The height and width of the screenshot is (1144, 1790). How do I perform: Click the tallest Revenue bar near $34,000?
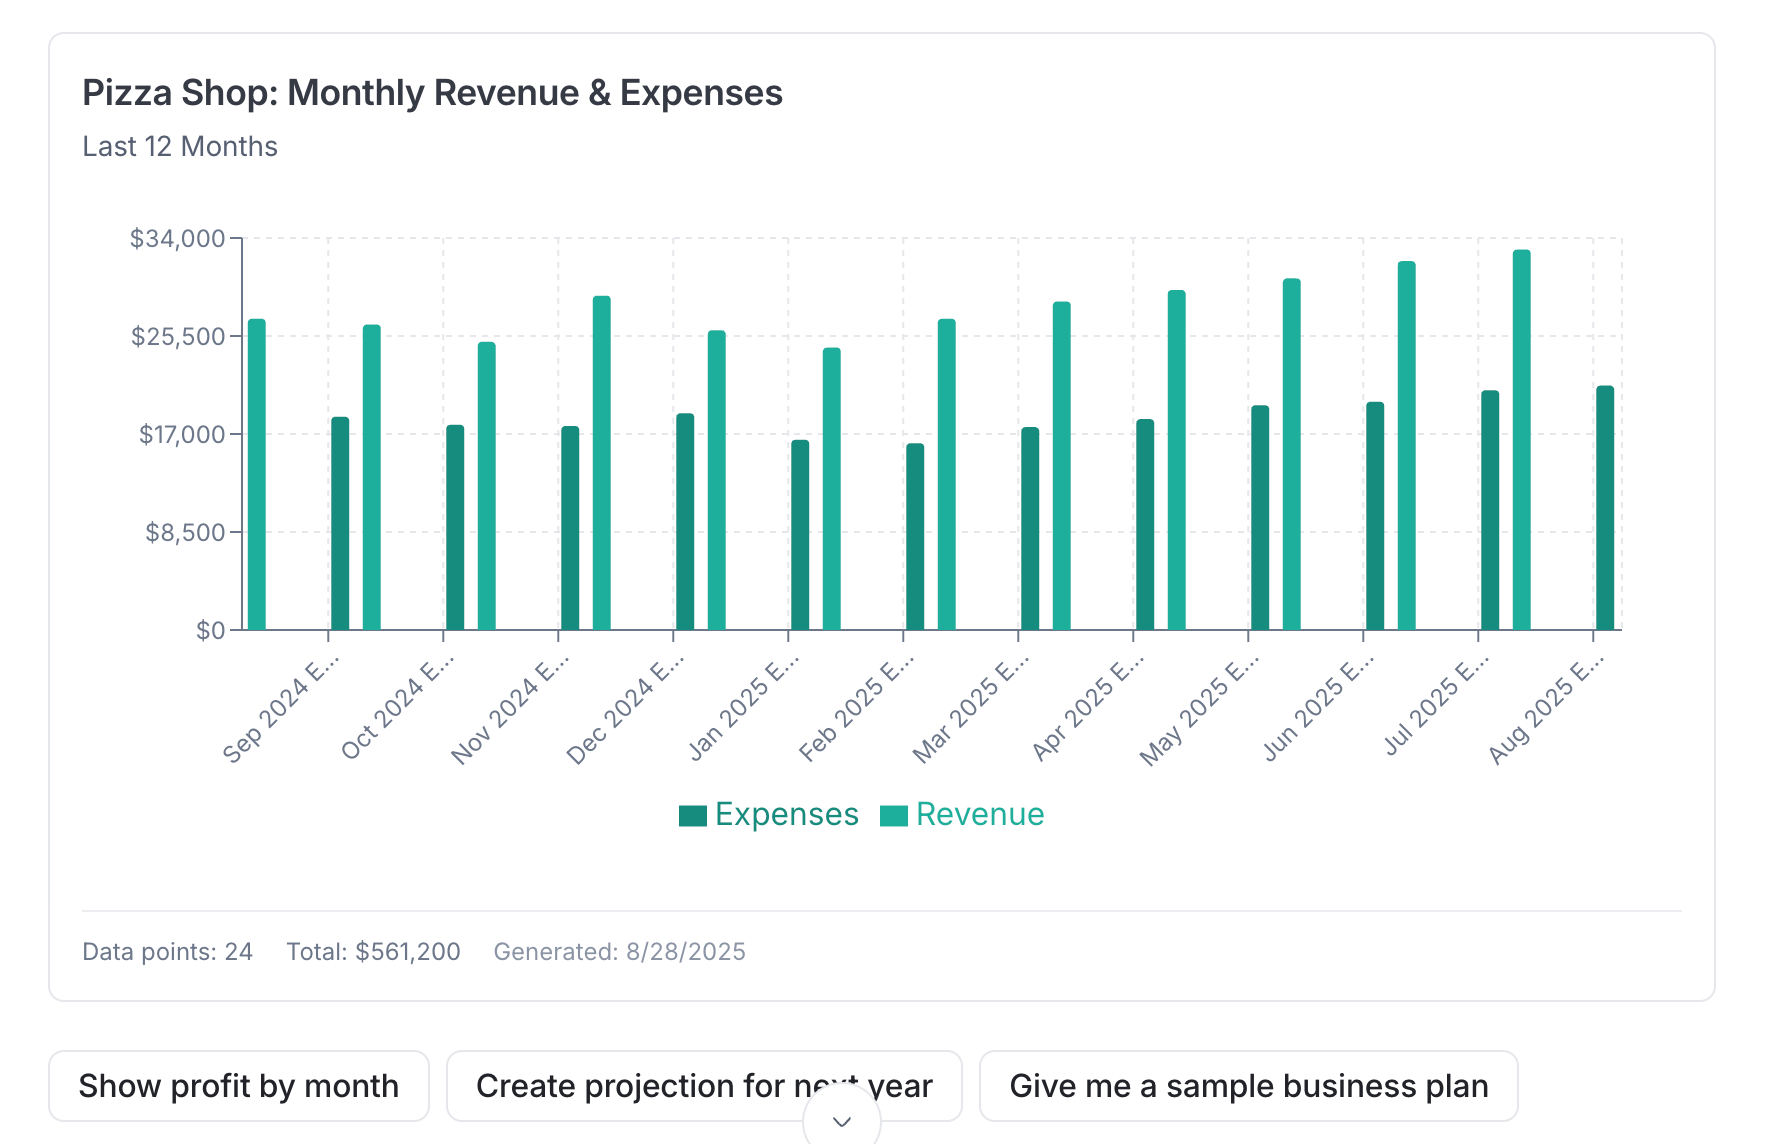click(x=1522, y=440)
